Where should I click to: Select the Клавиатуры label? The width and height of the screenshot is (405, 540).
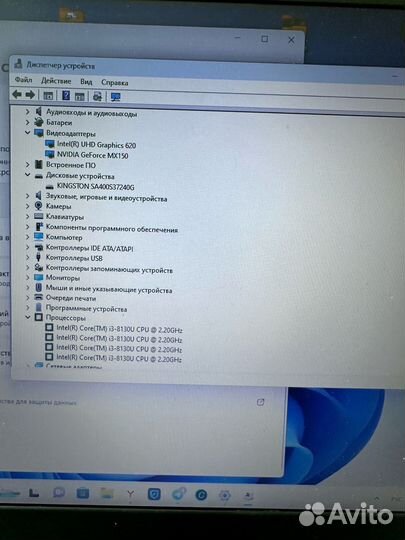point(65,217)
